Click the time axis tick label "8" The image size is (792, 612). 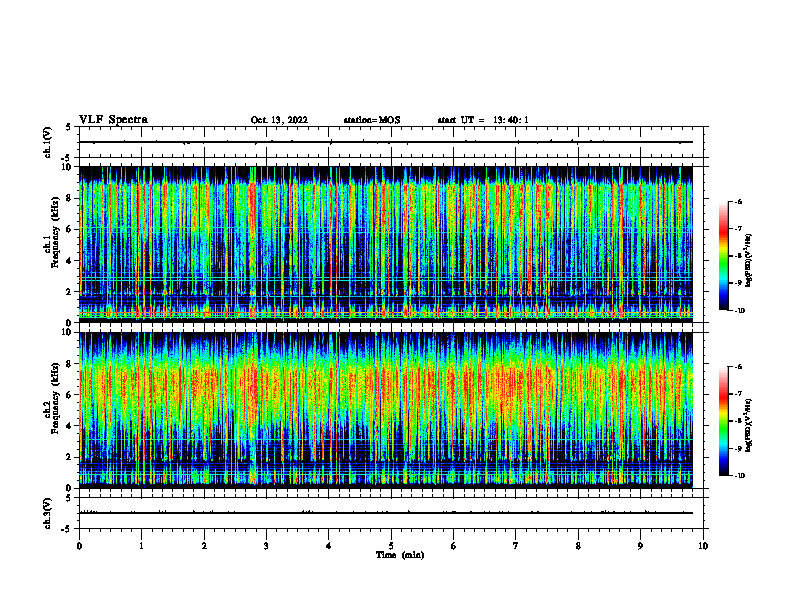pos(578,546)
